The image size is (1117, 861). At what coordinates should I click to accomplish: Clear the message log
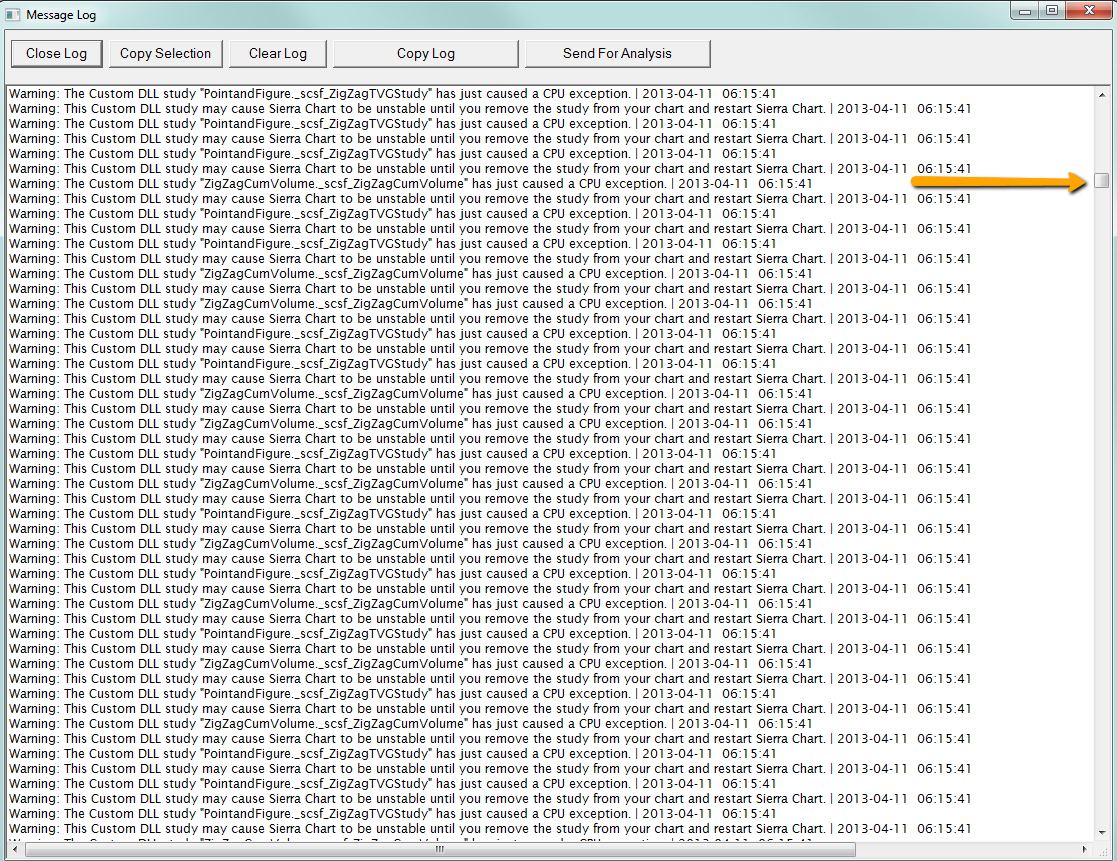(x=278, y=53)
